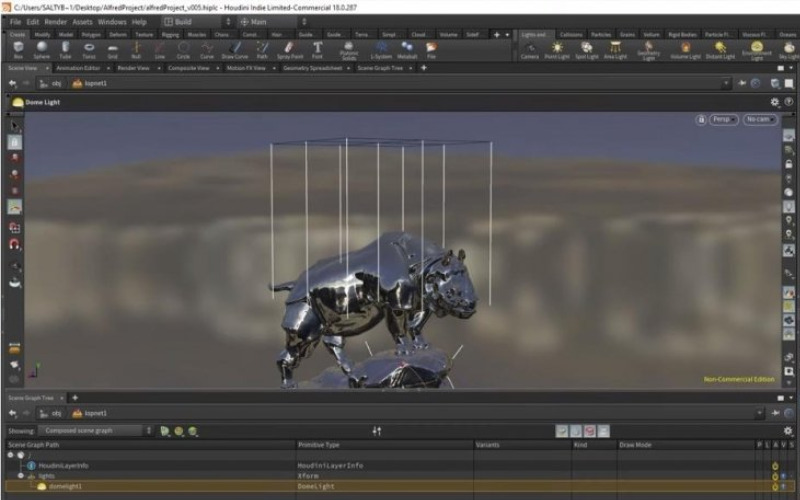Select the Torus shelf tool
This screenshot has width=800, height=500.
pyautogui.click(x=89, y=50)
